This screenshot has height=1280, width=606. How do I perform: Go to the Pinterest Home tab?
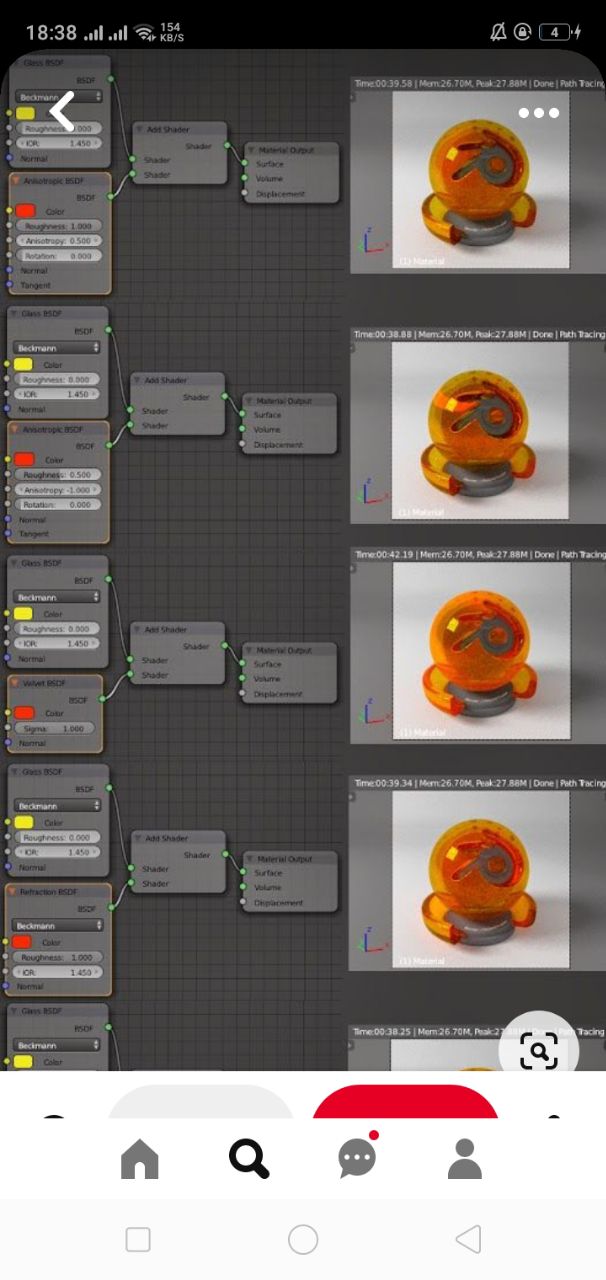pos(140,1158)
